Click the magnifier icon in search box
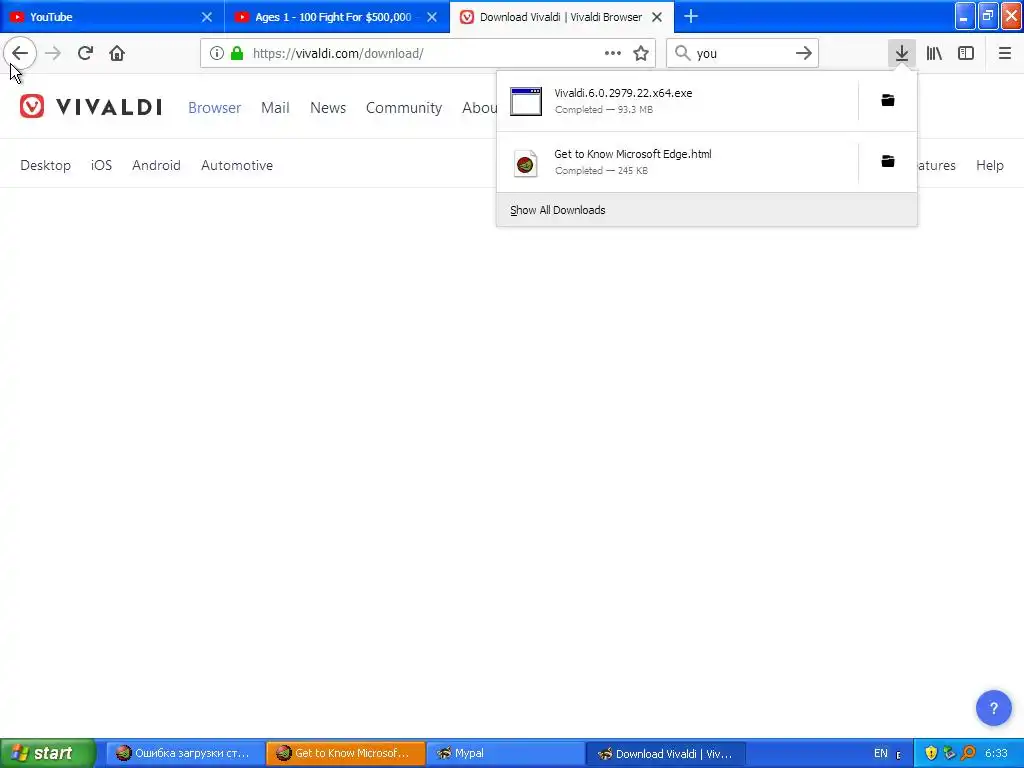The width and height of the screenshot is (1024, 768). pos(682,53)
